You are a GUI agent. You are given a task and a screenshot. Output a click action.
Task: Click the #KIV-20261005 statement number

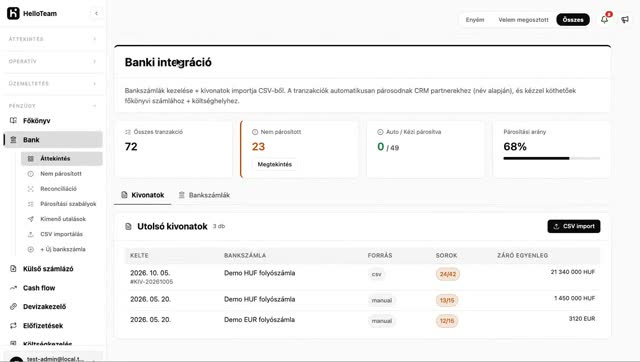pos(151,282)
